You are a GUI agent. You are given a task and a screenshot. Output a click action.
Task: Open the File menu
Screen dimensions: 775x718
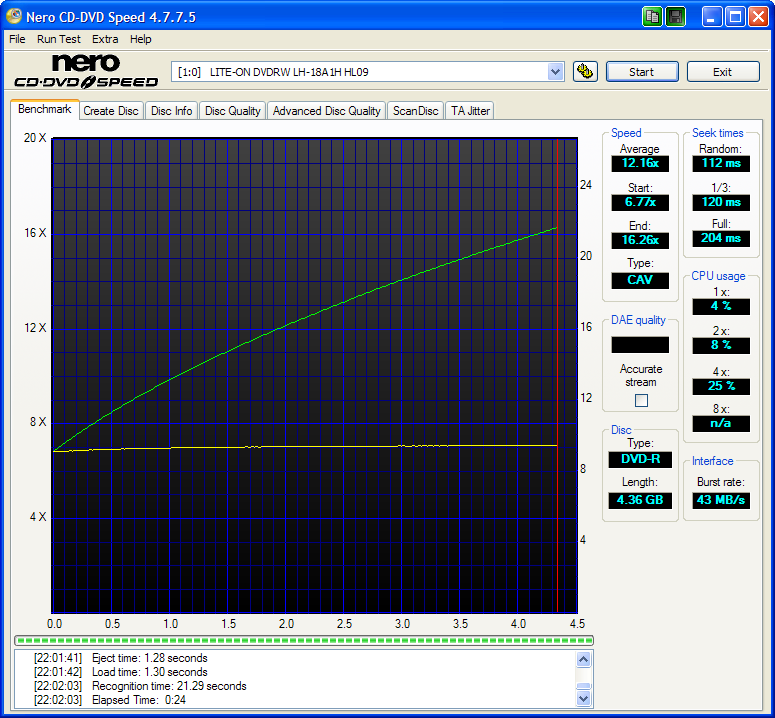[17, 39]
